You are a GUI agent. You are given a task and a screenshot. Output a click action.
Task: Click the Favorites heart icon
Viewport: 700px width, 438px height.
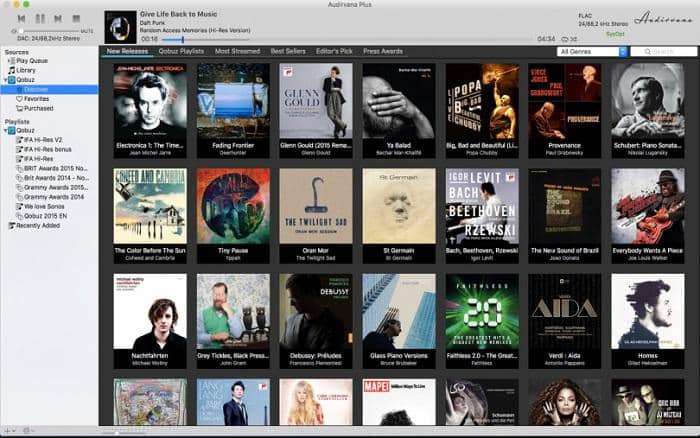(x=19, y=99)
